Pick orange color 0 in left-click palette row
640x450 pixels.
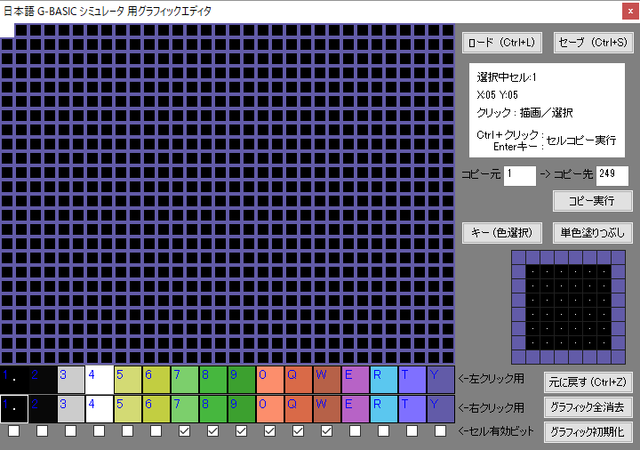(270, 380)
